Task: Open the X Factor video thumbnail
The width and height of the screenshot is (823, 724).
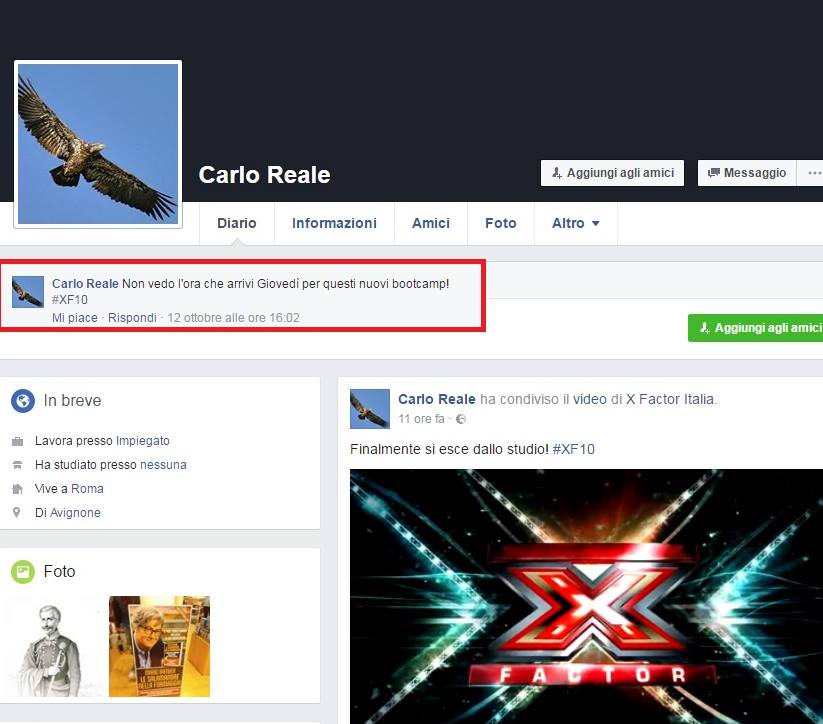Action: pos(586,595)
